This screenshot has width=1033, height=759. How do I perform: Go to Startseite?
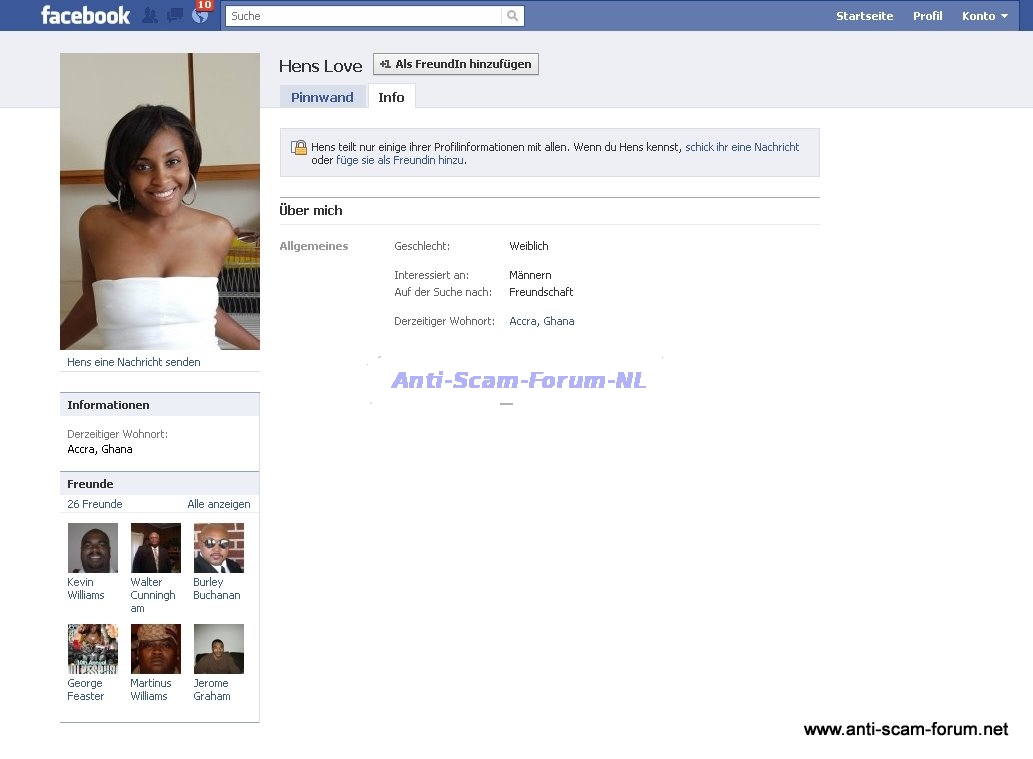pyautogui.click(x=864, y=16)
